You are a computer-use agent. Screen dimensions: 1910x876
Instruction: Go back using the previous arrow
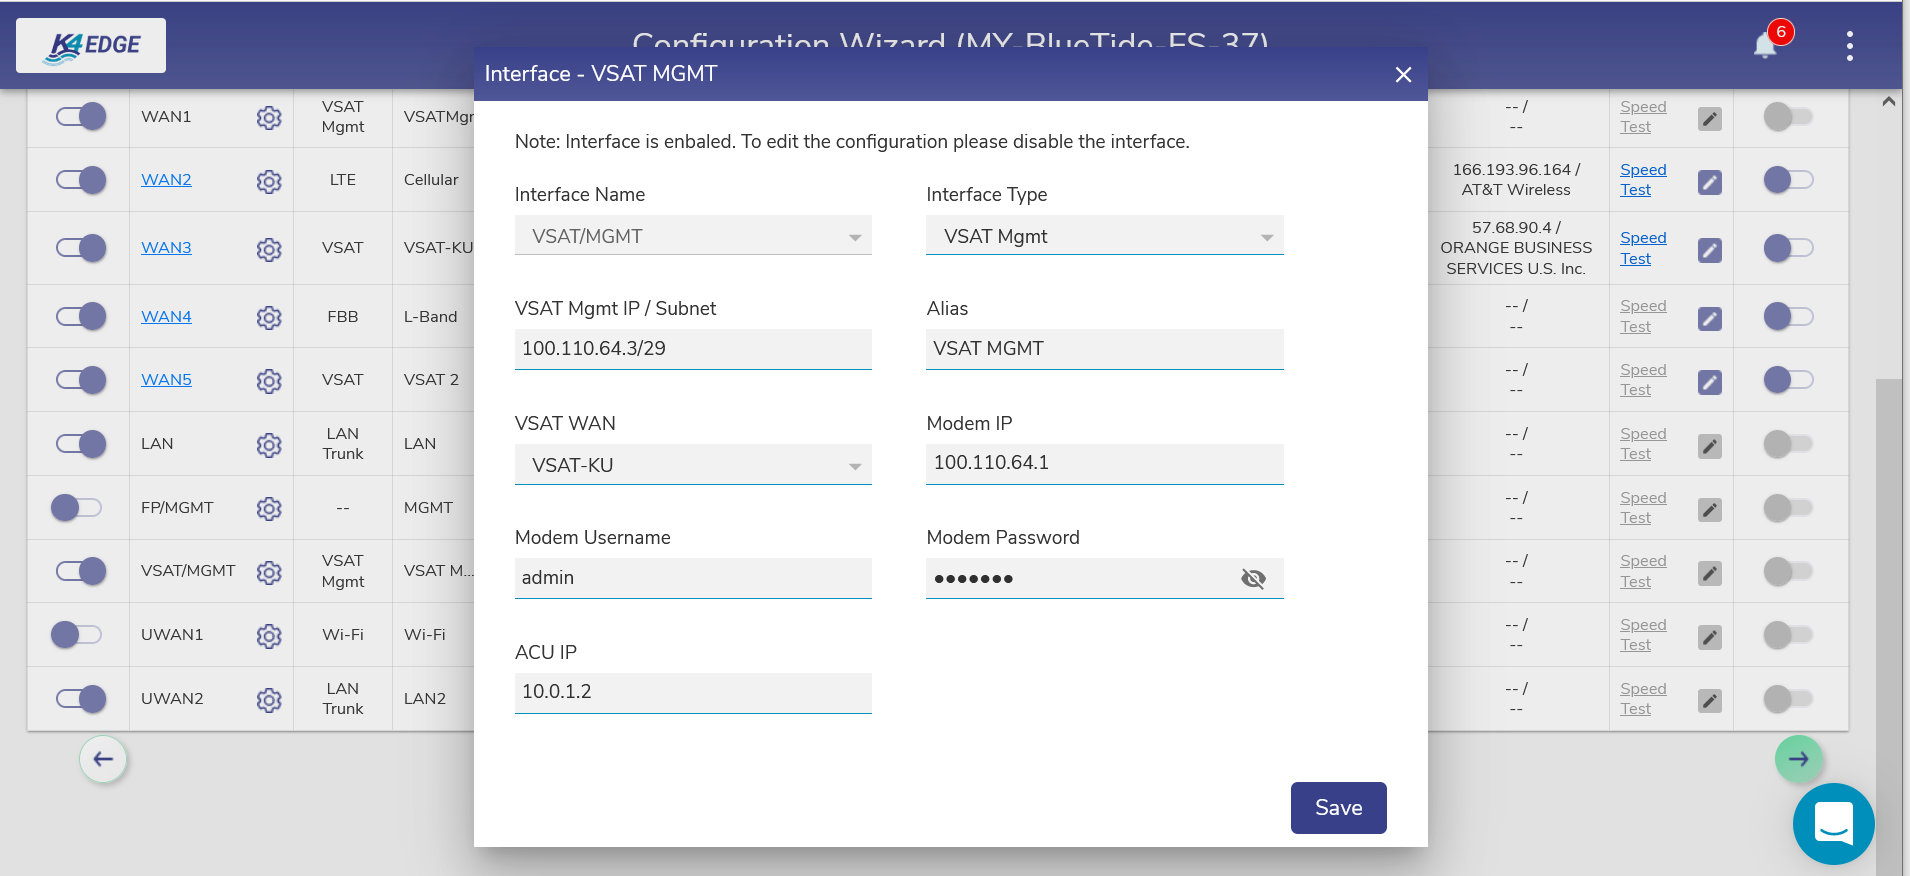point(103,759)
